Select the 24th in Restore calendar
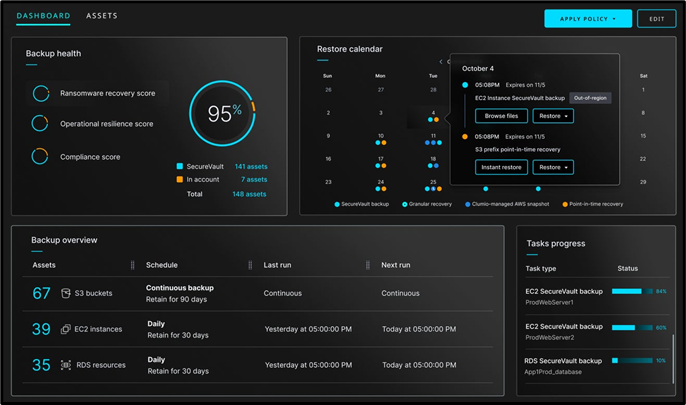The width and height of the screenshot is (686, 405). click(381, 185)
